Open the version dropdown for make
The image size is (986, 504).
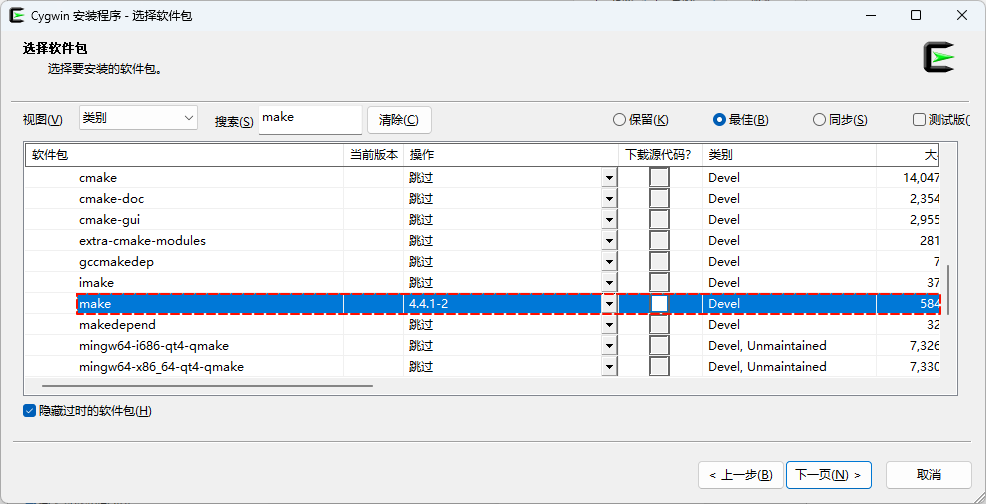pos(609,304)
